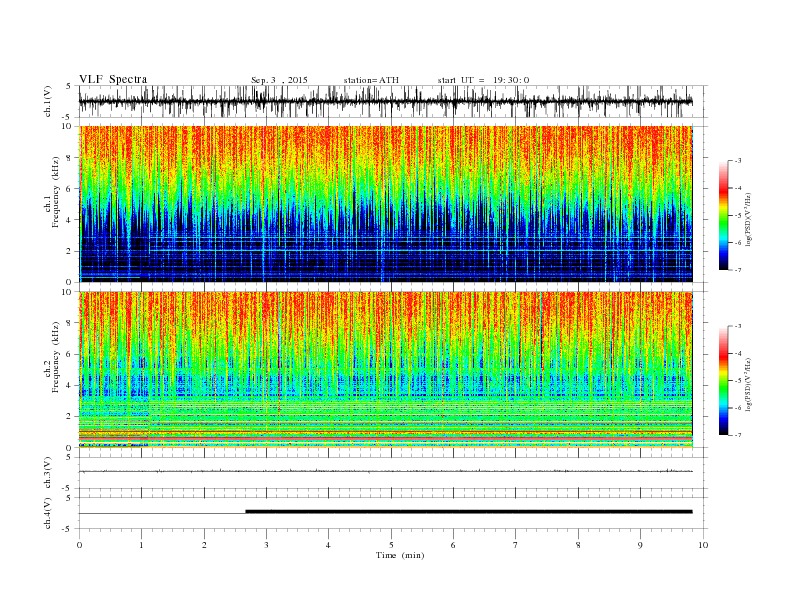Click the "9" tick label on the time axis

[x=640, y=545]
